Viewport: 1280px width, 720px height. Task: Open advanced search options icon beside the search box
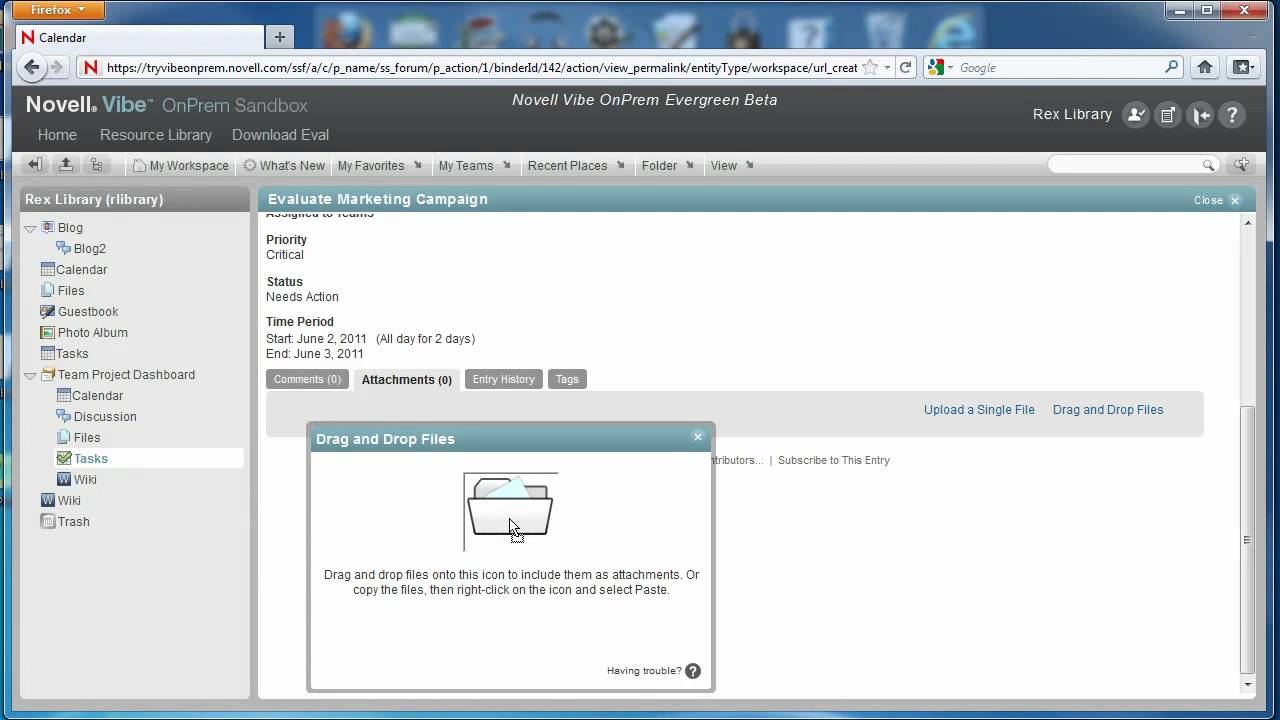1242,165
